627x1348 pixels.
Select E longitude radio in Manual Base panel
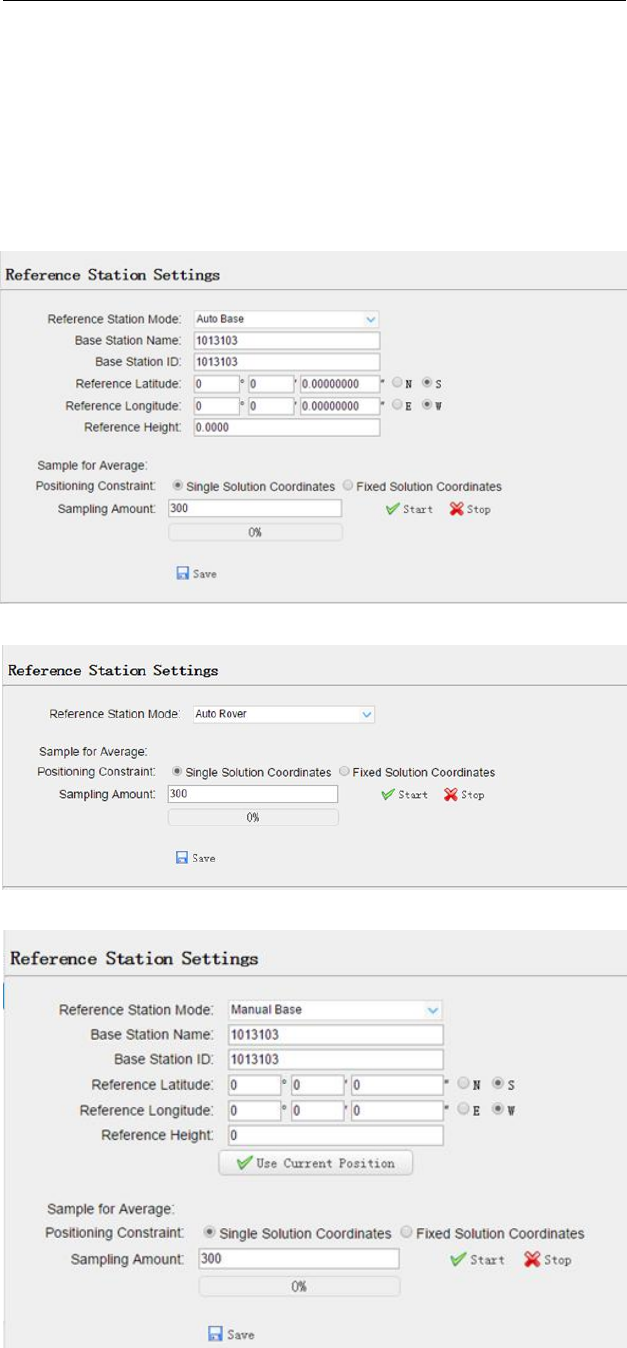[x=463, y=1109]
